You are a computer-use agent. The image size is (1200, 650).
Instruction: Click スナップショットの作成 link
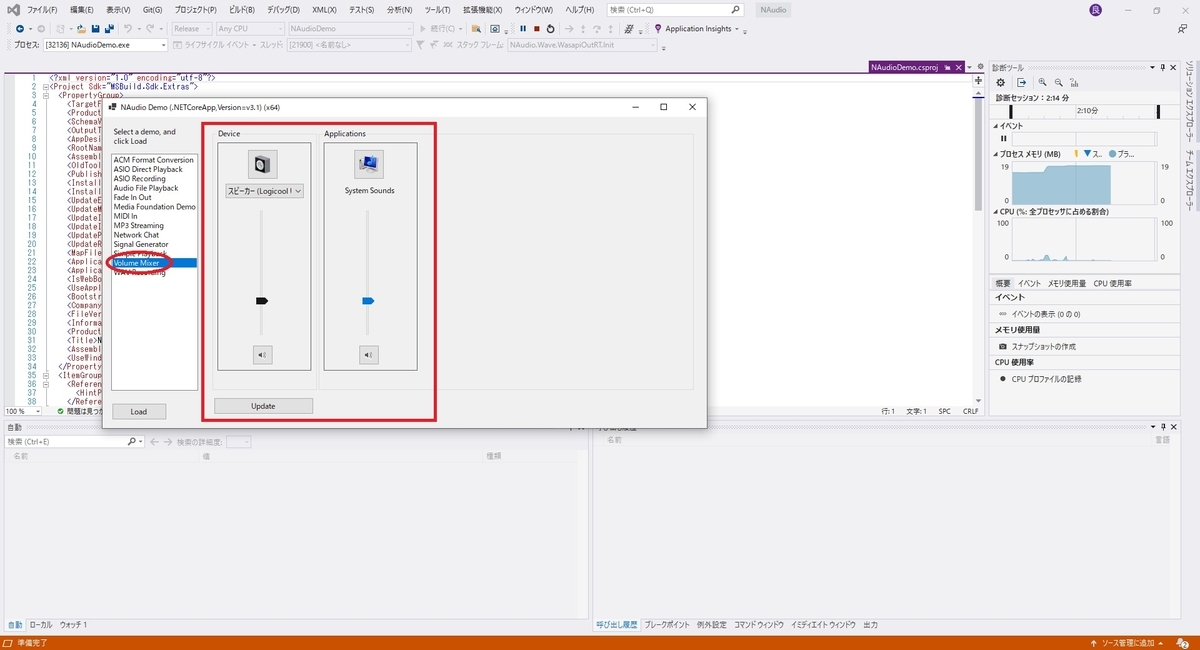(1043, 346)
